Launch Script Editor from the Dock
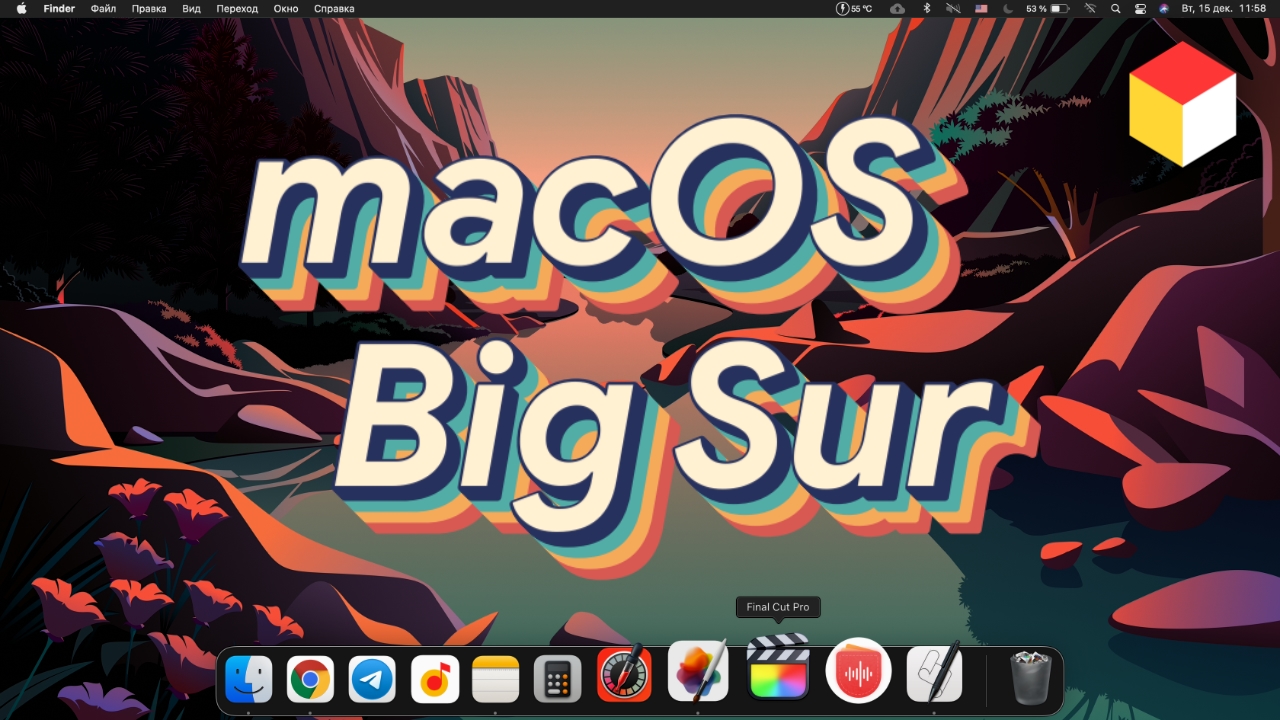1280x720 pixels. 934,672
